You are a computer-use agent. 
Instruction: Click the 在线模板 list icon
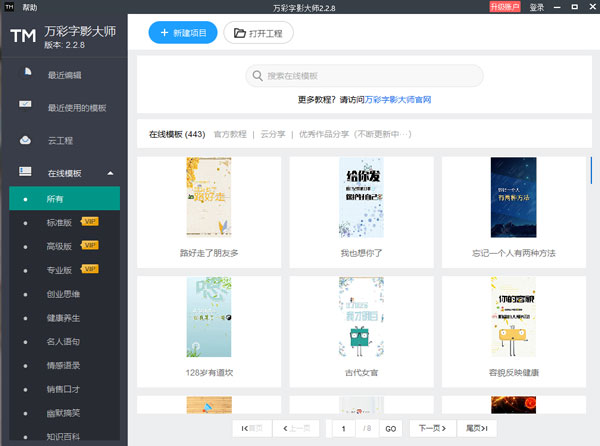pos(25,171)
